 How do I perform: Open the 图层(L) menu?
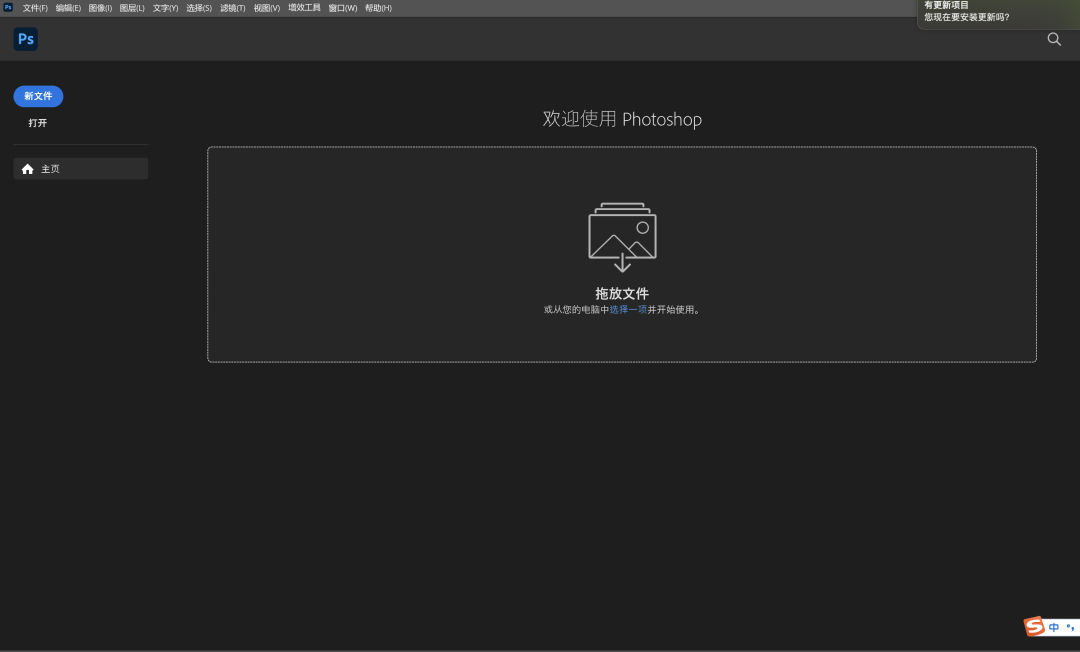coord(132,8)
